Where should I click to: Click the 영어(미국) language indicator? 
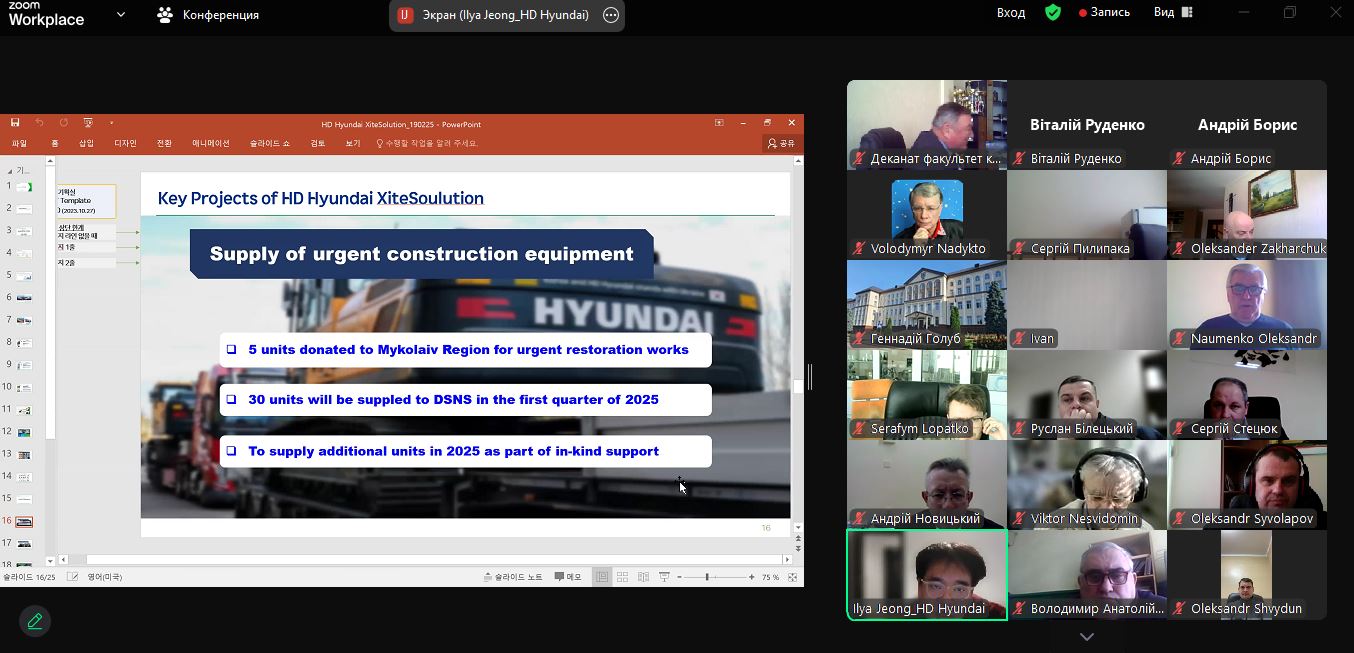point(105,577)
